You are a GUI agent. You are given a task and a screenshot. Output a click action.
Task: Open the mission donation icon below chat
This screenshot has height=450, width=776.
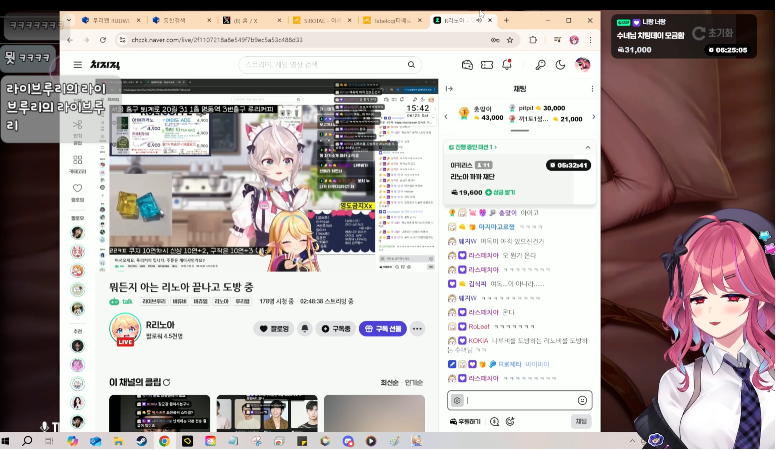pyautogui.click(x=510, y=421)
